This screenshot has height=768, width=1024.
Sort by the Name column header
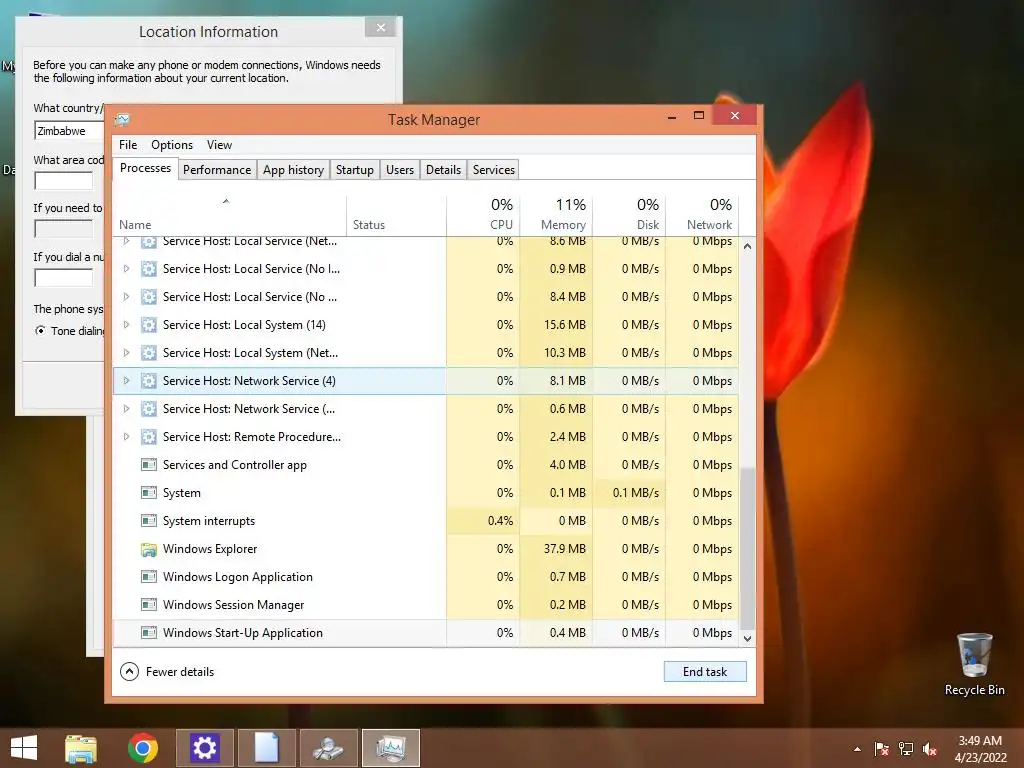tap(229, 216)
